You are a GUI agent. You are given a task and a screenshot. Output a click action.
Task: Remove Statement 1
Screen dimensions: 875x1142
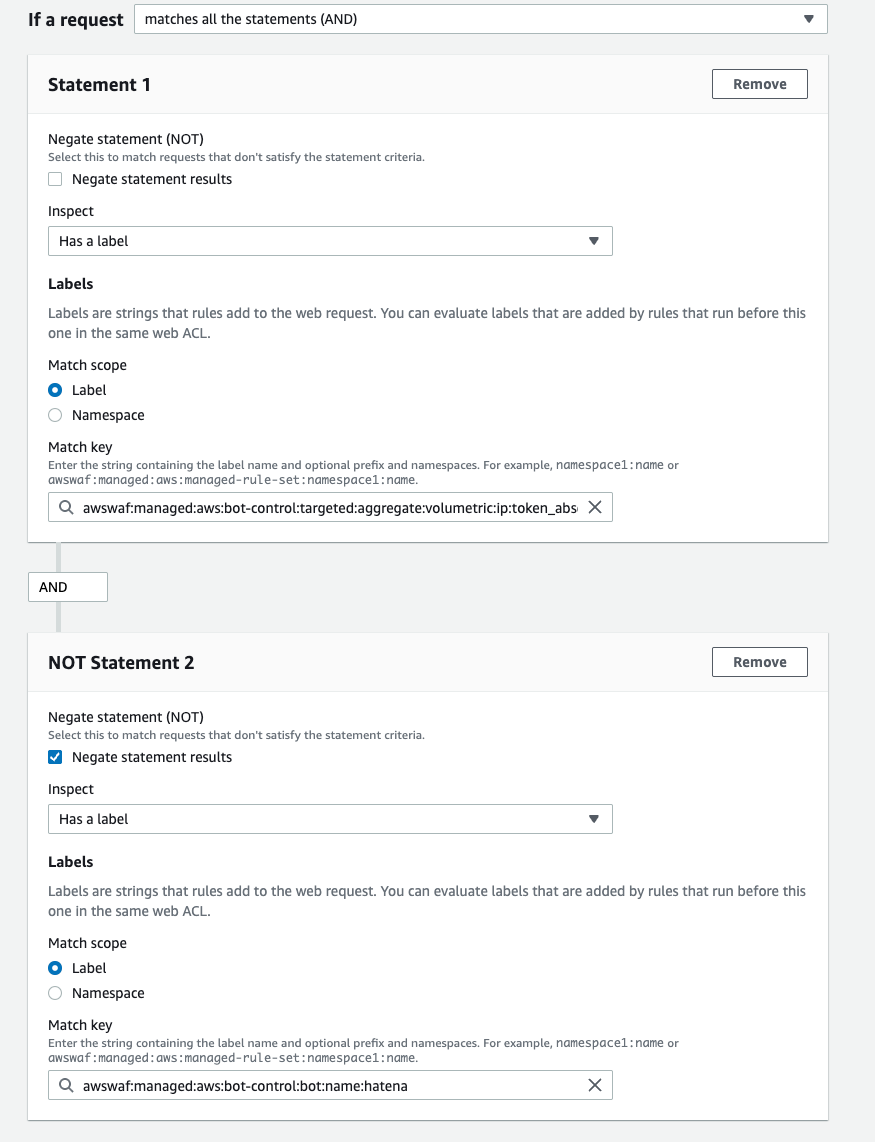tap(759, 84)
